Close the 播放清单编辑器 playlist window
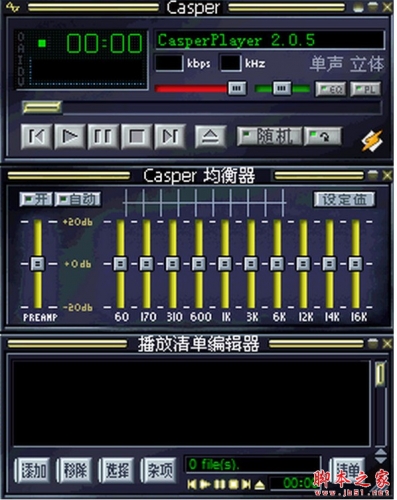This screenshot has width=397, height=500. click(387, 343)
